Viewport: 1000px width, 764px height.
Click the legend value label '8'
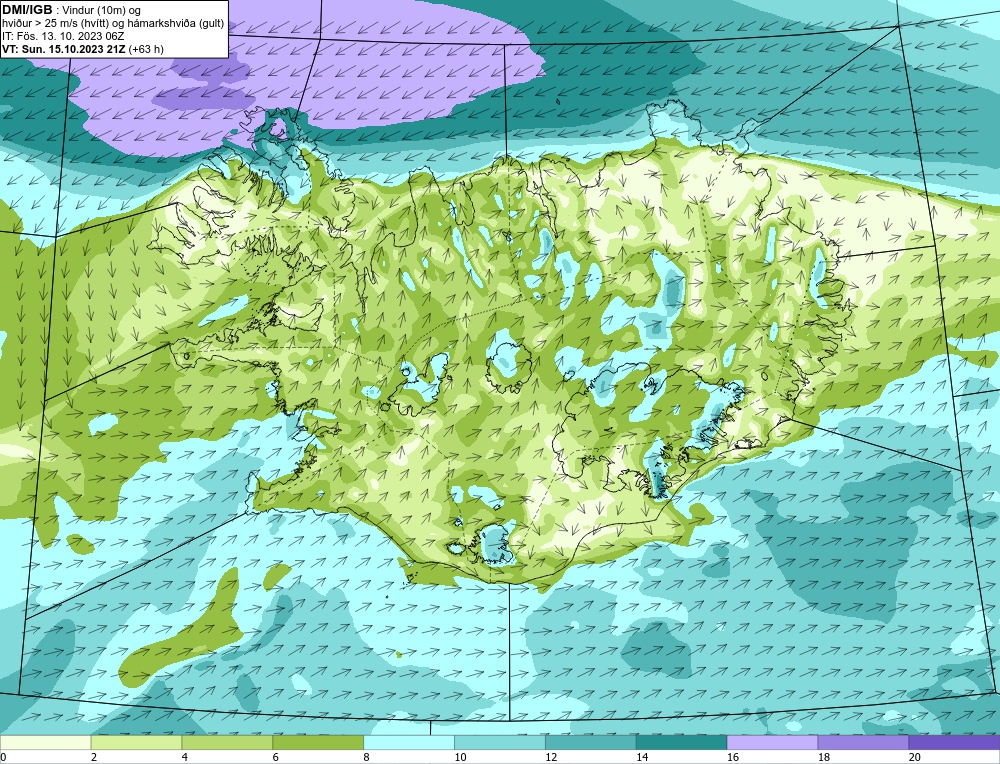tap(367, 757)
